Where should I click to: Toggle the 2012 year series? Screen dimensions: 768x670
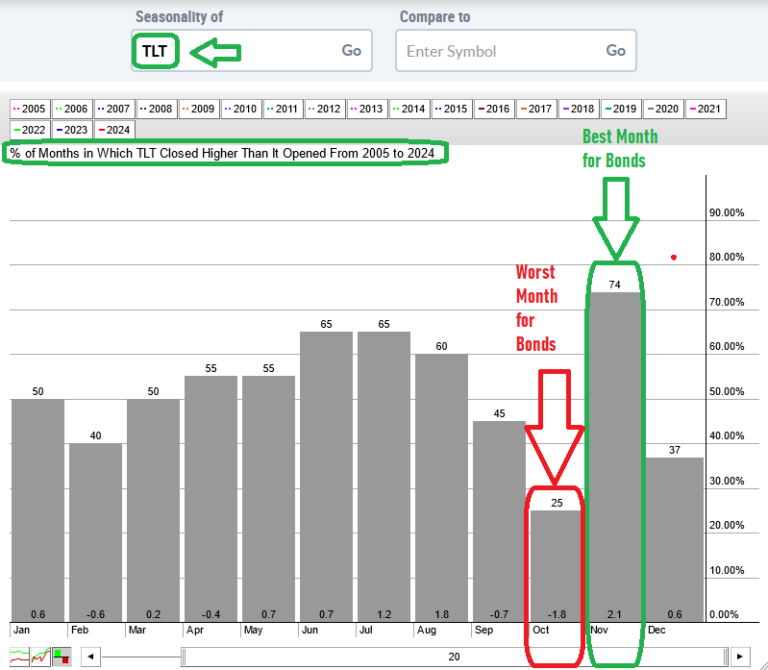(x=325, y=109)
